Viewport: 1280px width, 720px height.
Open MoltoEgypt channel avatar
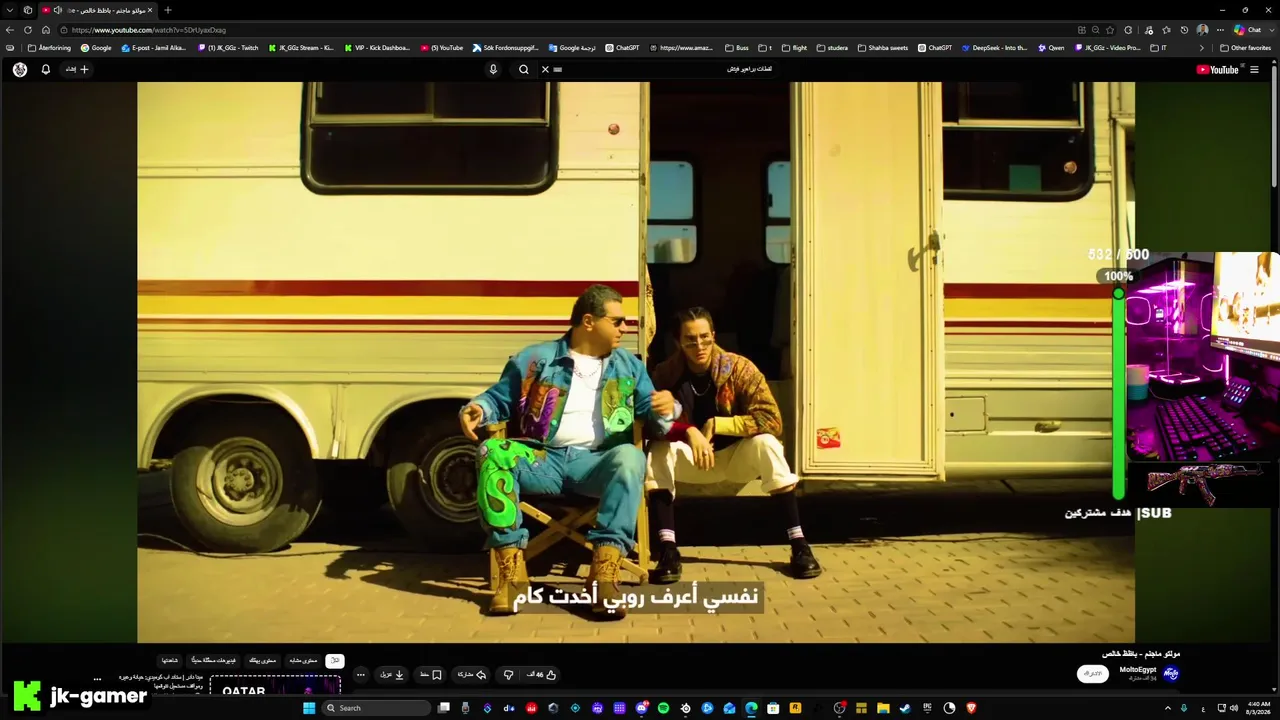(1171, 674)
